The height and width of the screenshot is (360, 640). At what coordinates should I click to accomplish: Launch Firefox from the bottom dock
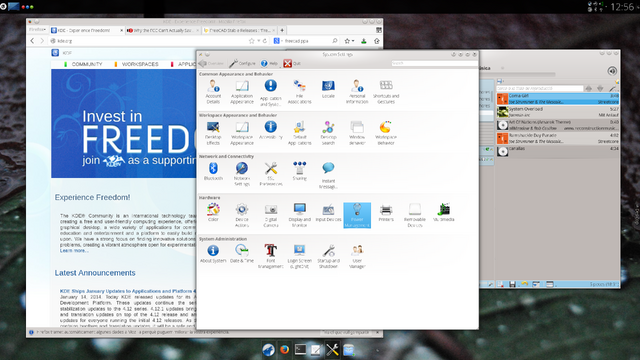tap(284, 349)
